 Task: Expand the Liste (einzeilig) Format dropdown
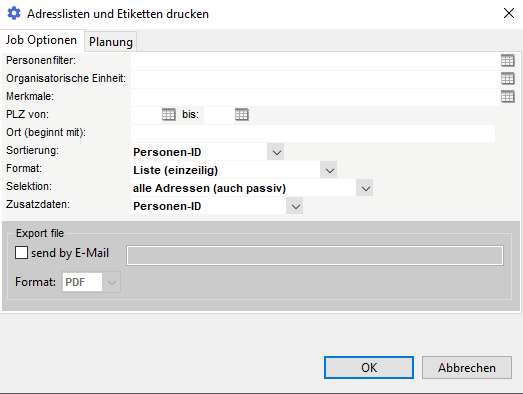[x=329, y=170]
